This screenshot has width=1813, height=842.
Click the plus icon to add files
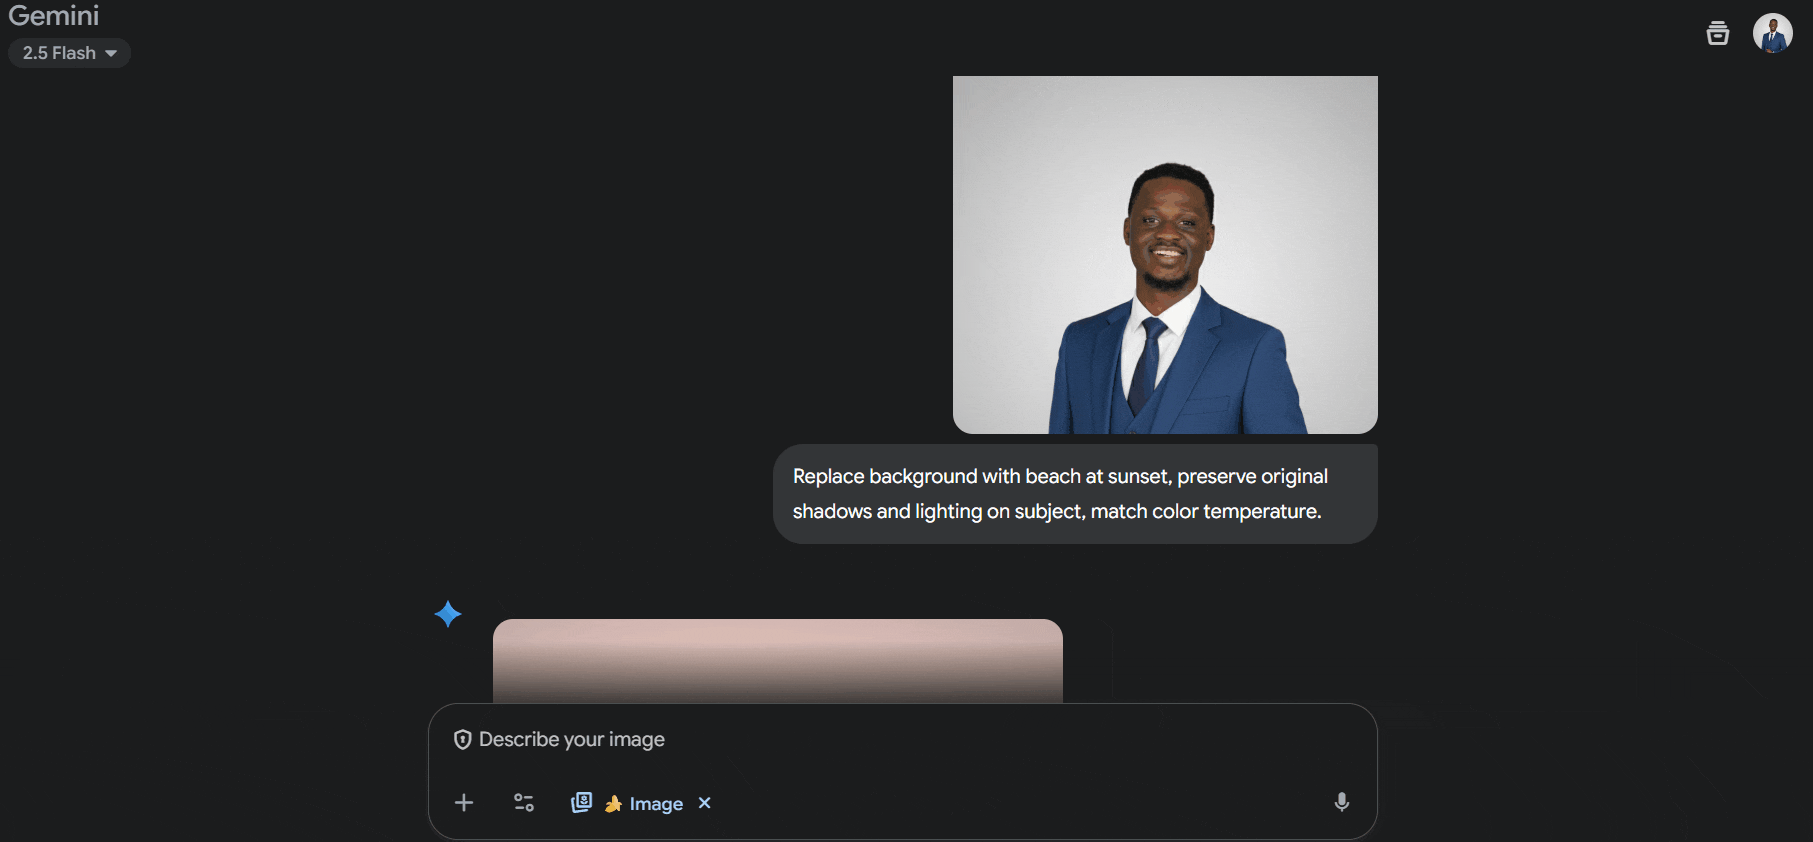point(464,803)
